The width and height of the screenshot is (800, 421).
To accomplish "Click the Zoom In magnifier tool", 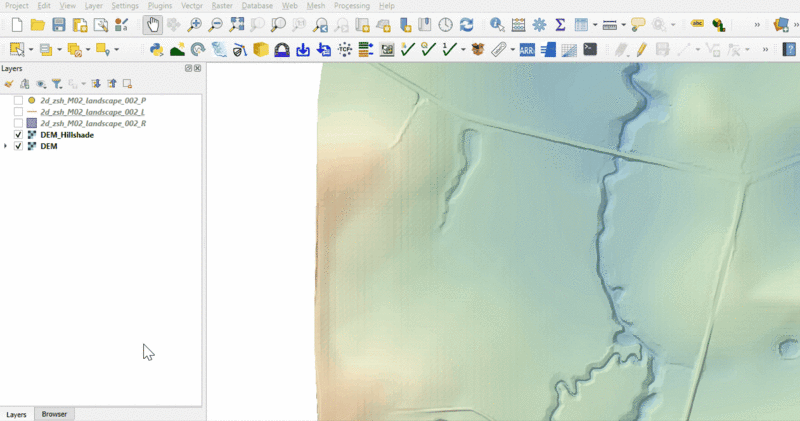I will 195,25.
